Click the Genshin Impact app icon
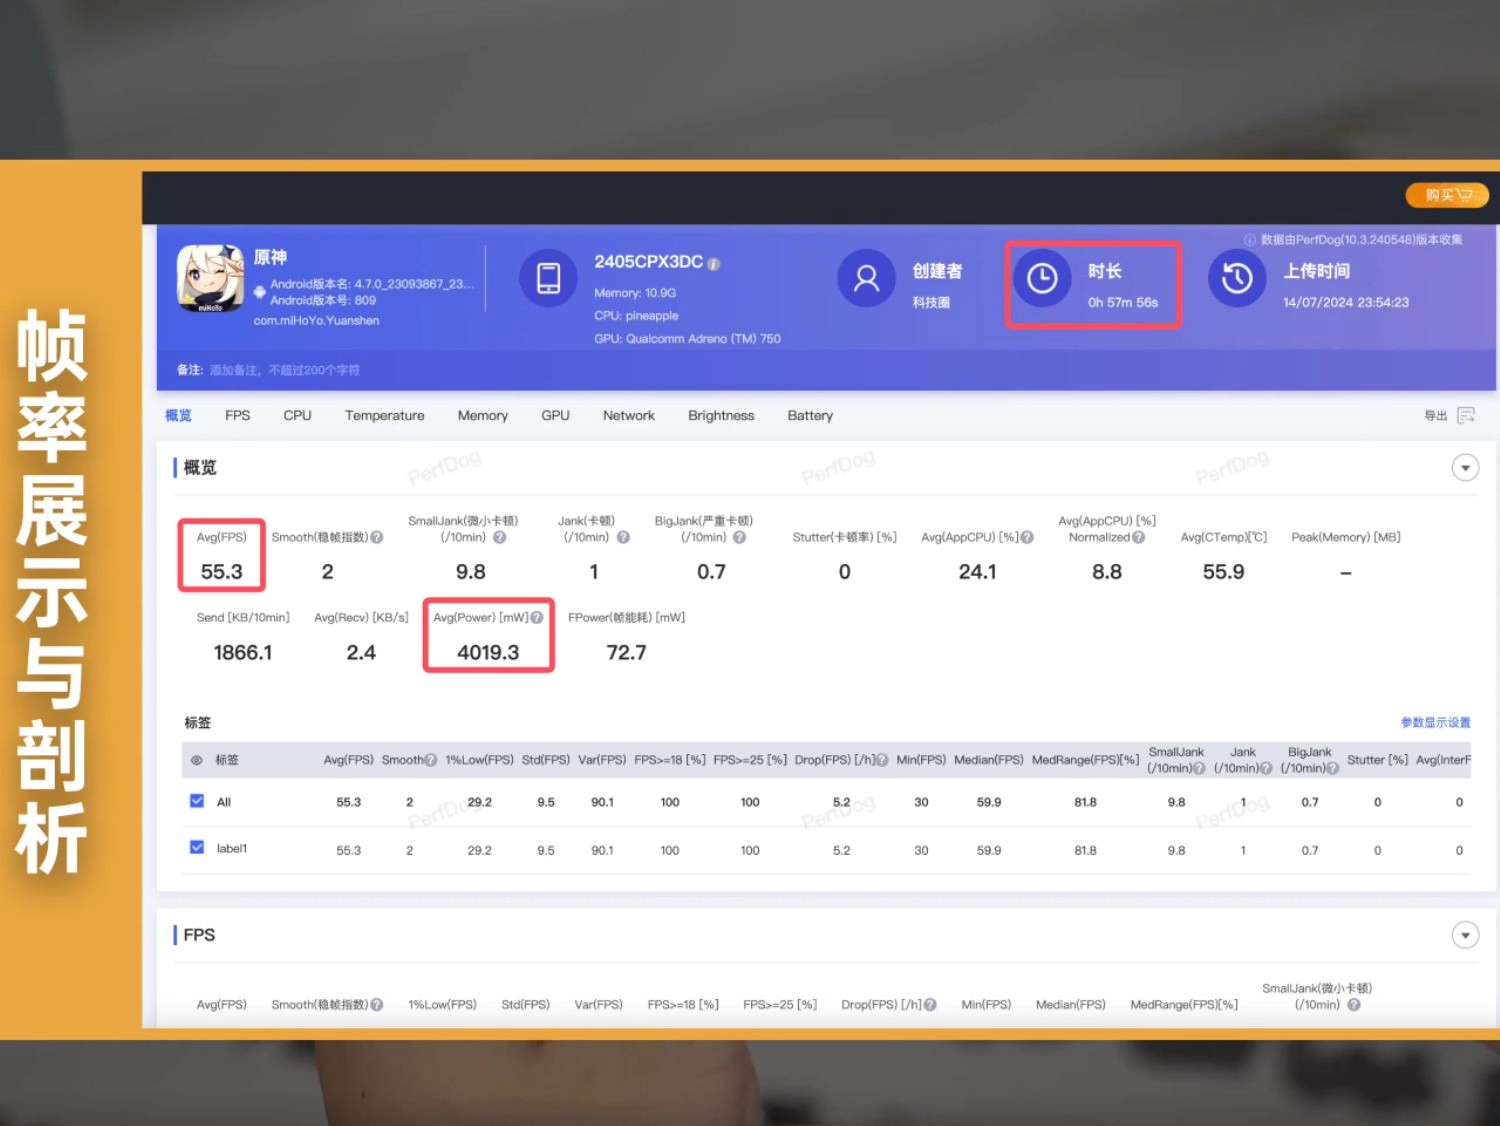Image resolution: width=1500 pixels, height=1126 pixels. coord(211,278)
